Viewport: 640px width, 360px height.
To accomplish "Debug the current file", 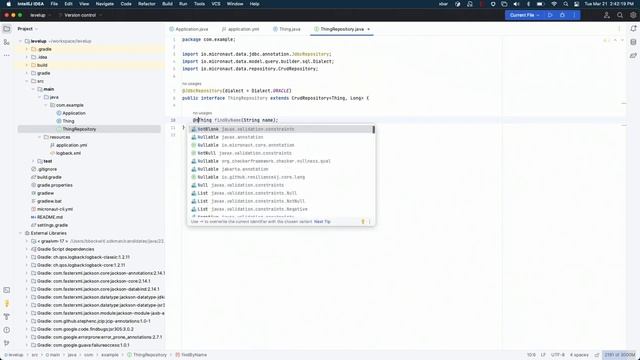I will click(562, 15).
